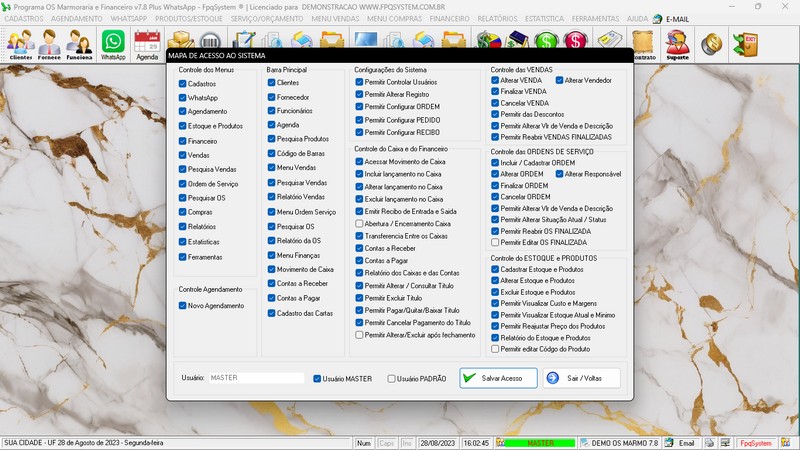Viewport: 800px width, 450px height.
Task: Uncheck Permitir Configurar RECIBO checkbox
Action: (x=359, y=132)
